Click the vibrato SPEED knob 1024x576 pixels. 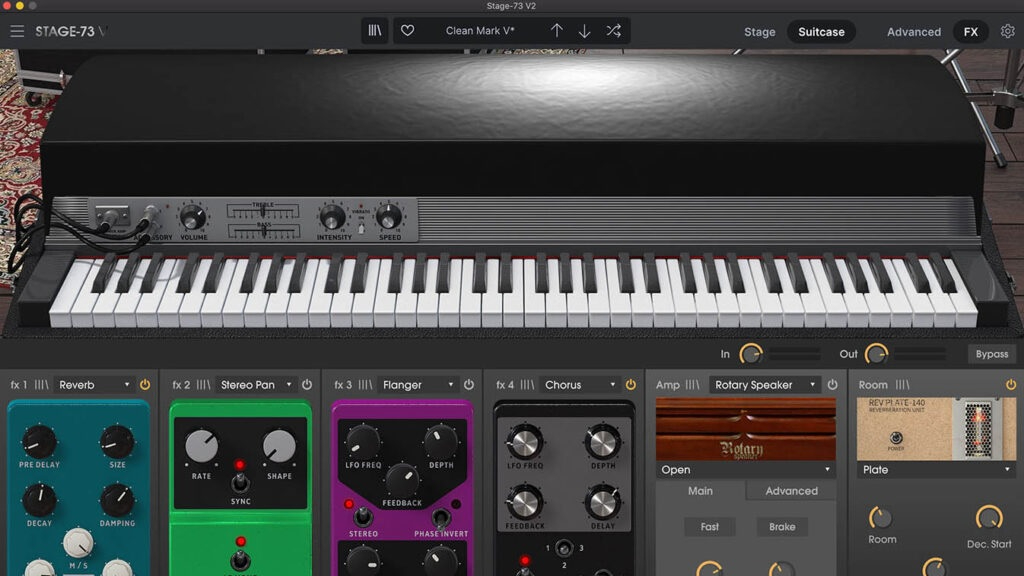coord(389,217)
